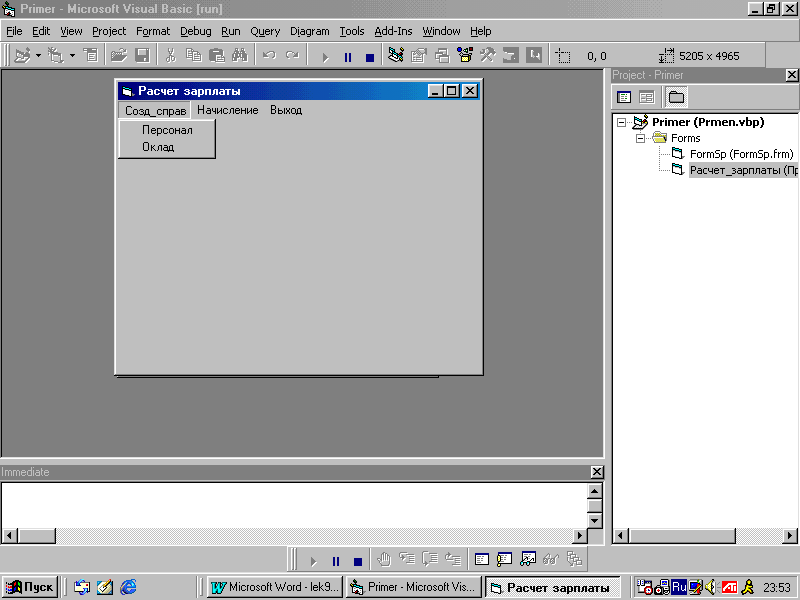Open the Add Project dropdown arrow
This screenshot has width=800, height=600.
click(38, 55)
